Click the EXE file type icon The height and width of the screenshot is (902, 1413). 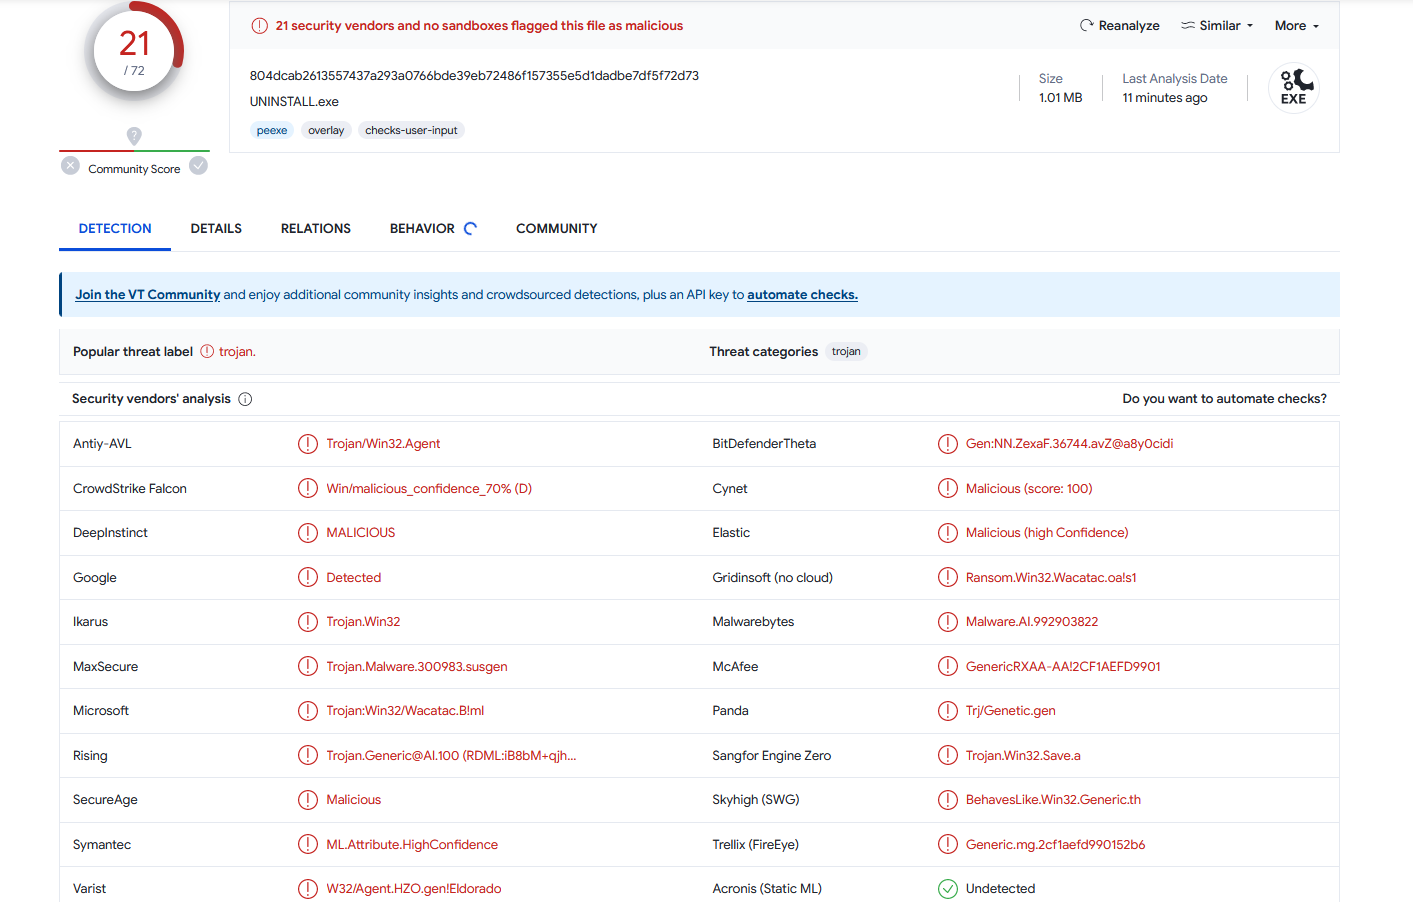pos(1294,88)
